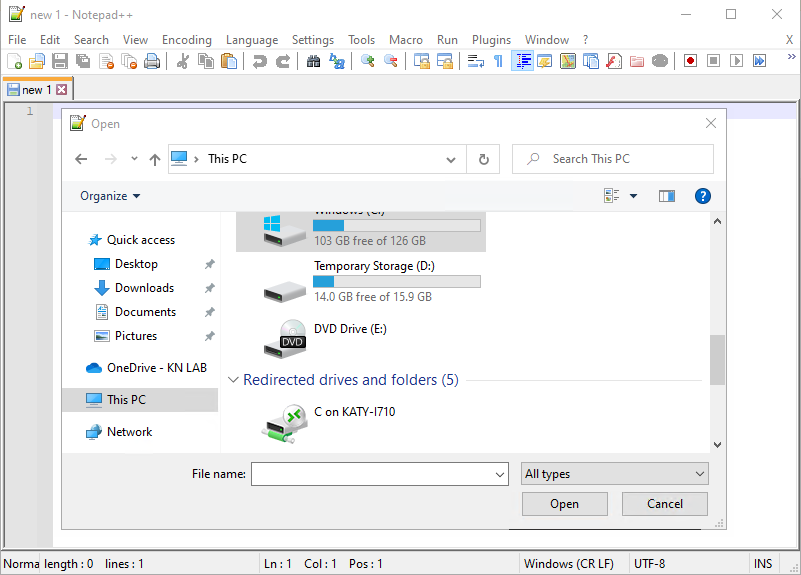Click the Undo arrow icon
This screenshot has width=801, height=575.
(x=260, y=61)
